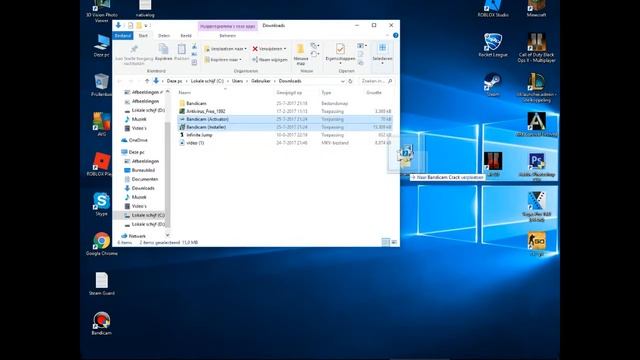Open the AVG desktop shortcut
Viewport: 640px width, 360px height.
point(101,124)
